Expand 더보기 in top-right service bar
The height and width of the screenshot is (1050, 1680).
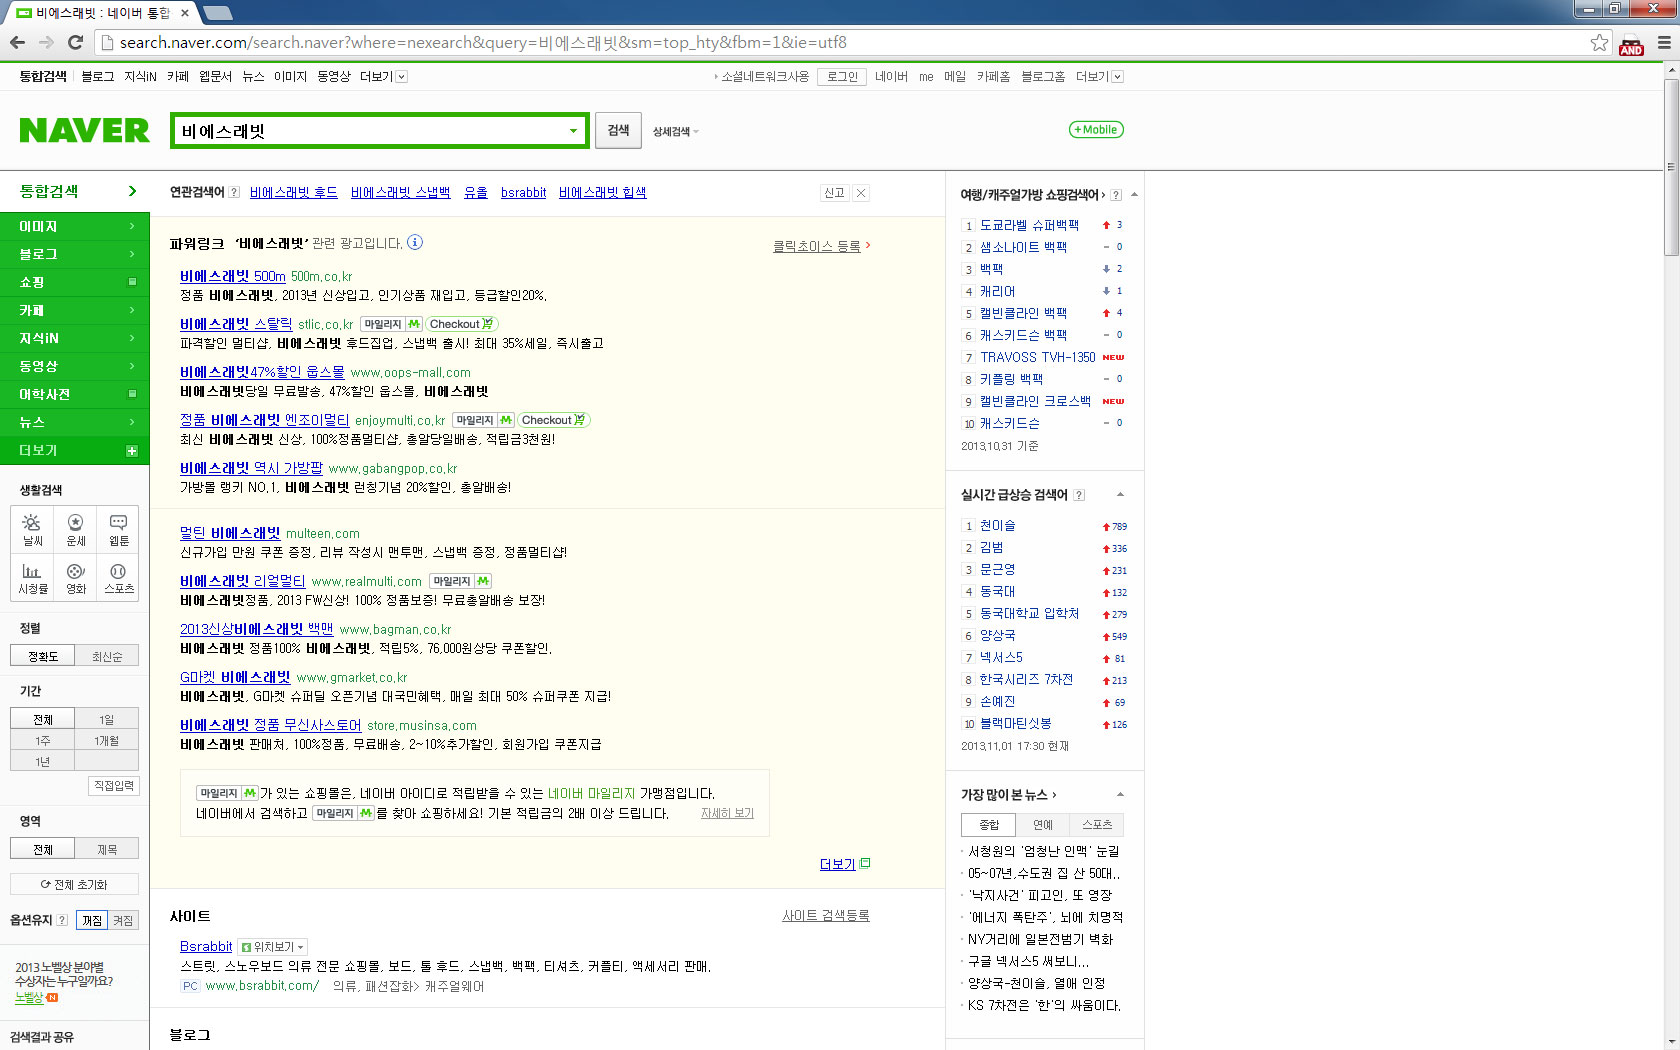pos(1099,76)
